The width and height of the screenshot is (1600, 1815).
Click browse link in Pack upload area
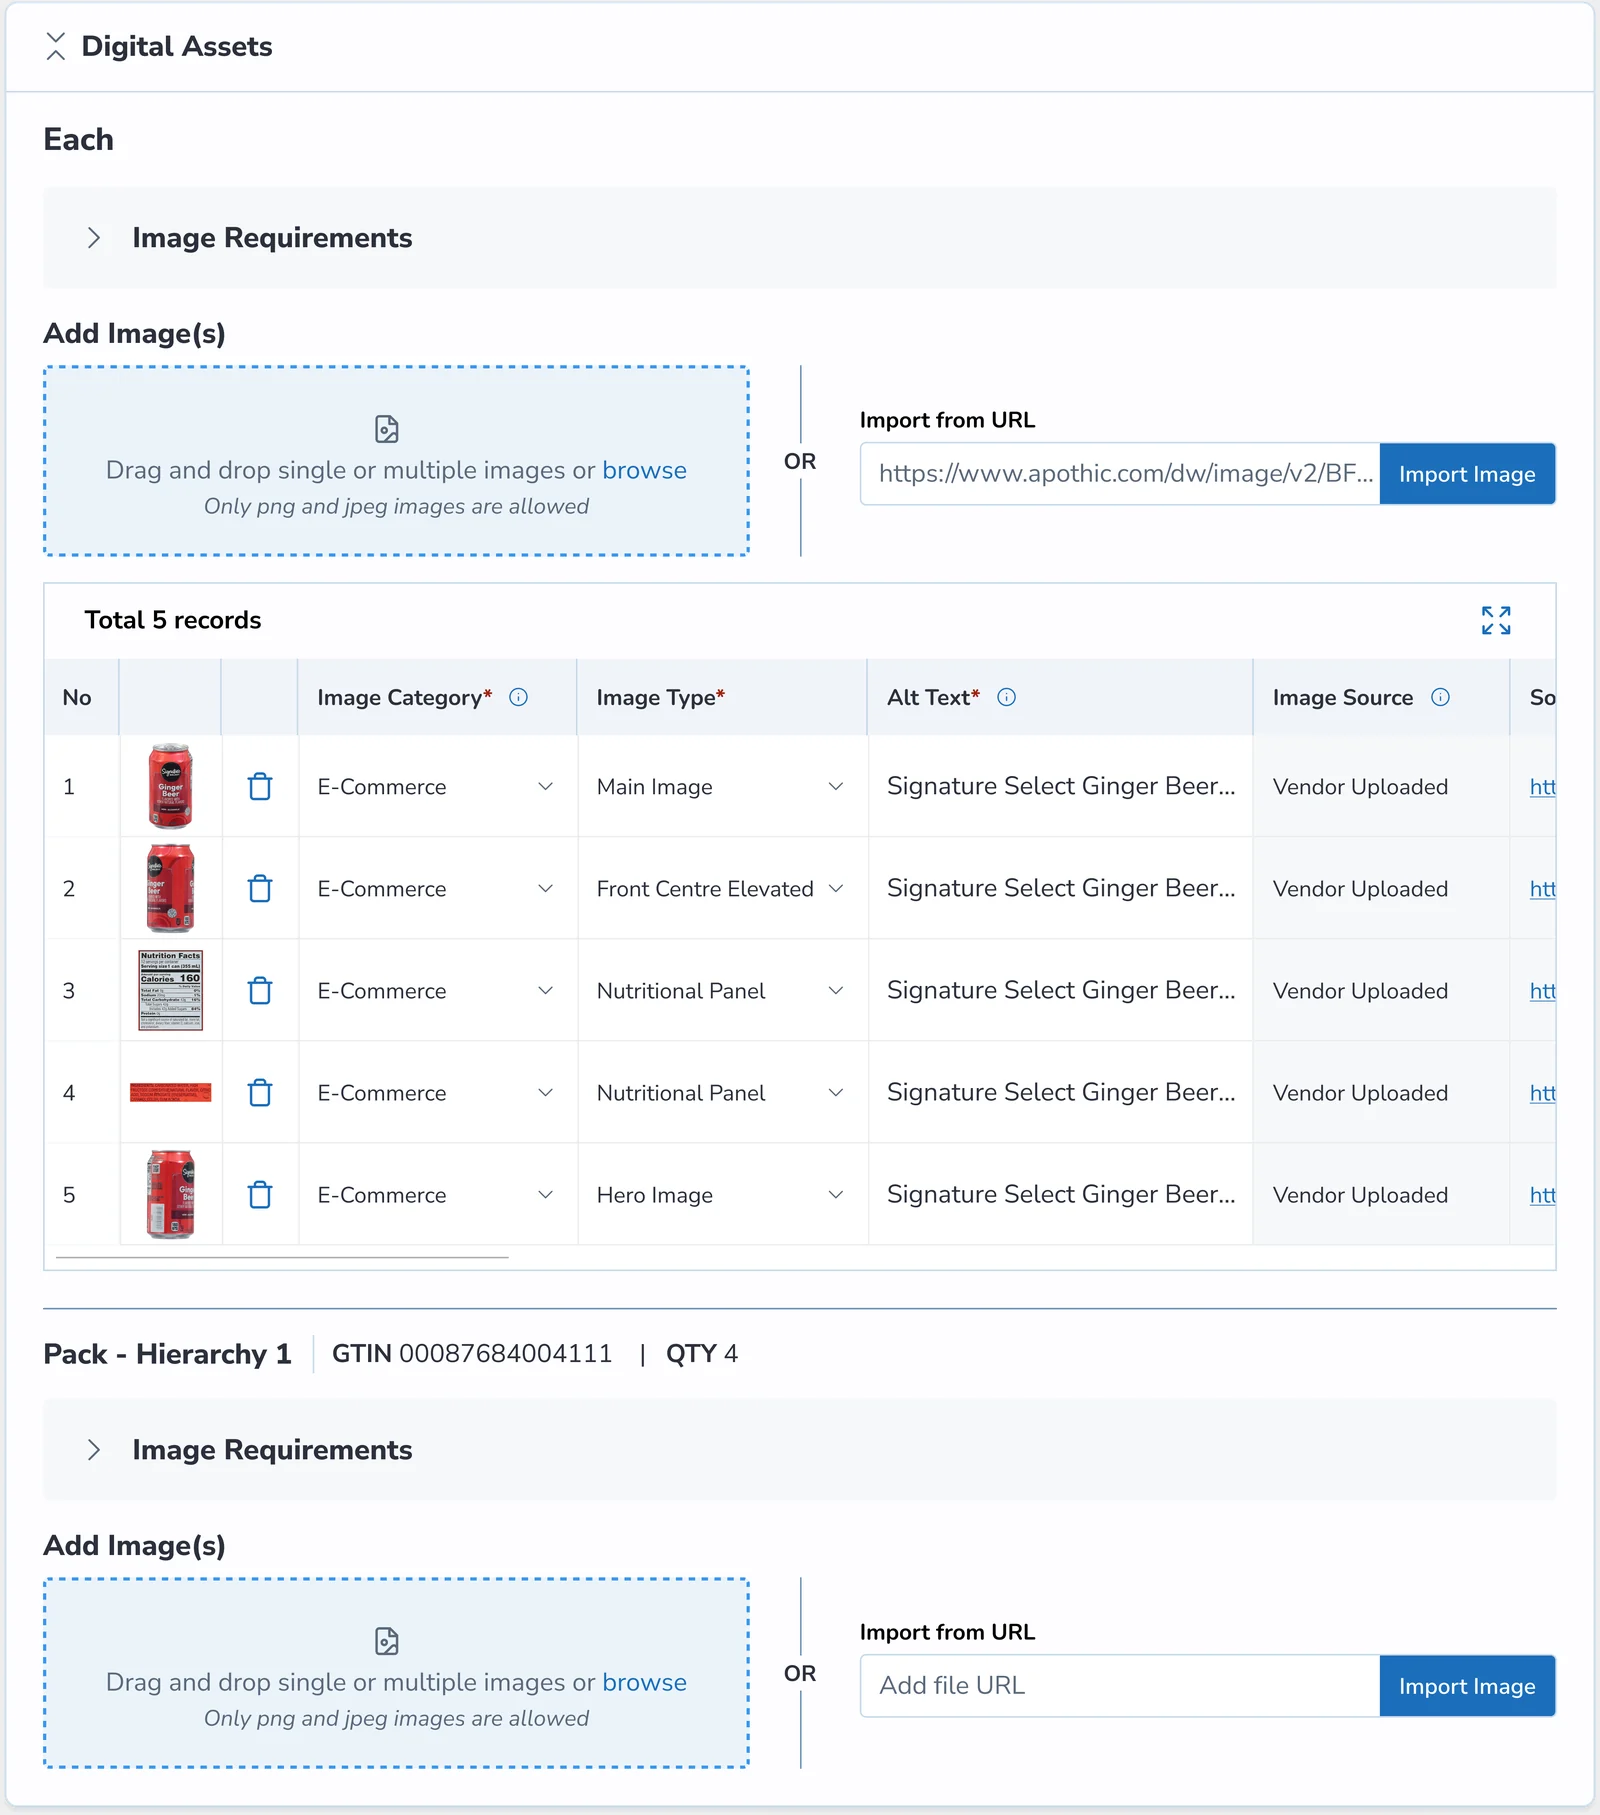(x=644, y=1682)
